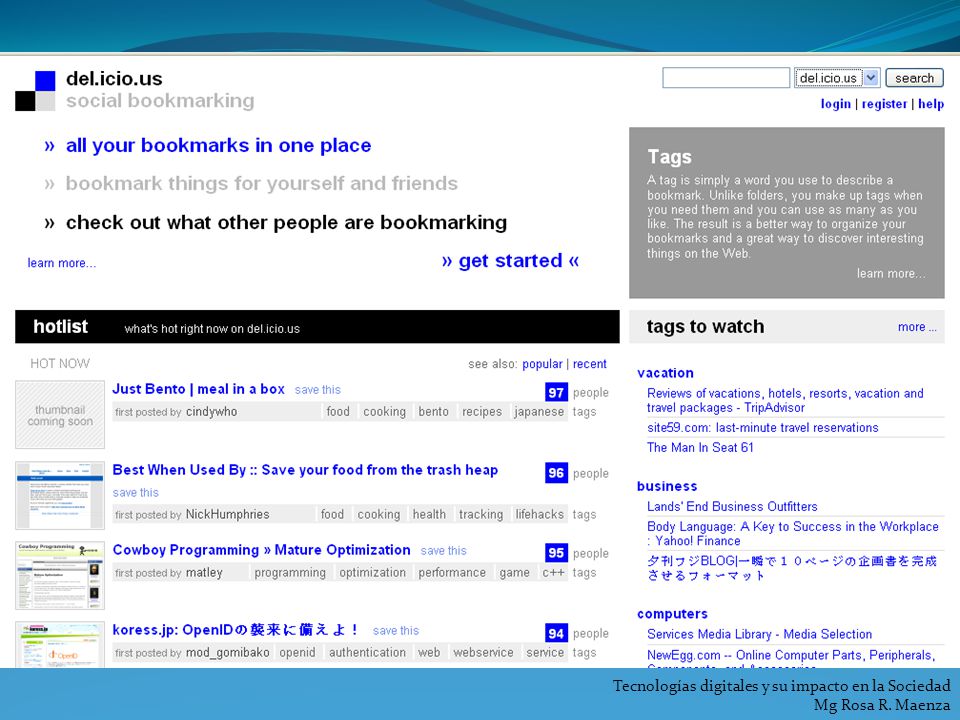The width and height of the screenshot is (960, 720).
Task: Select the authentication tag
Action: coord(367,653)
